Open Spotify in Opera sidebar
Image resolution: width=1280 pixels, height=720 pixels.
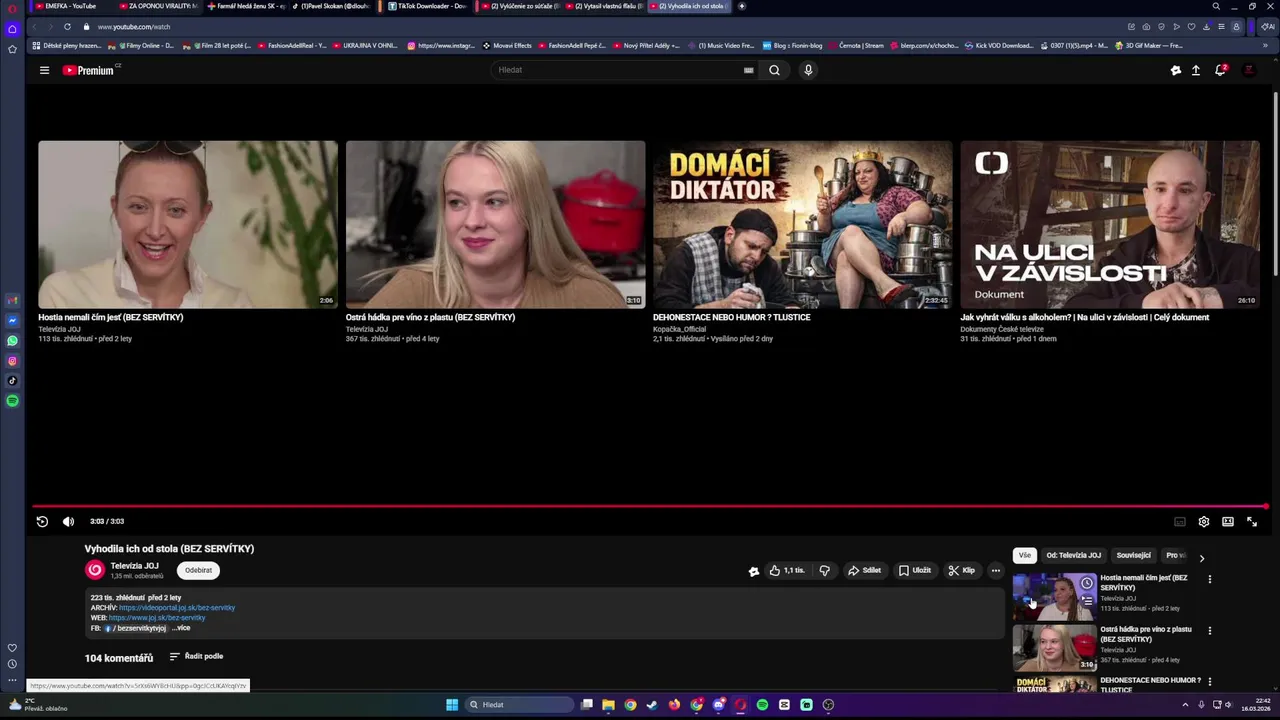tap(12, 401)
